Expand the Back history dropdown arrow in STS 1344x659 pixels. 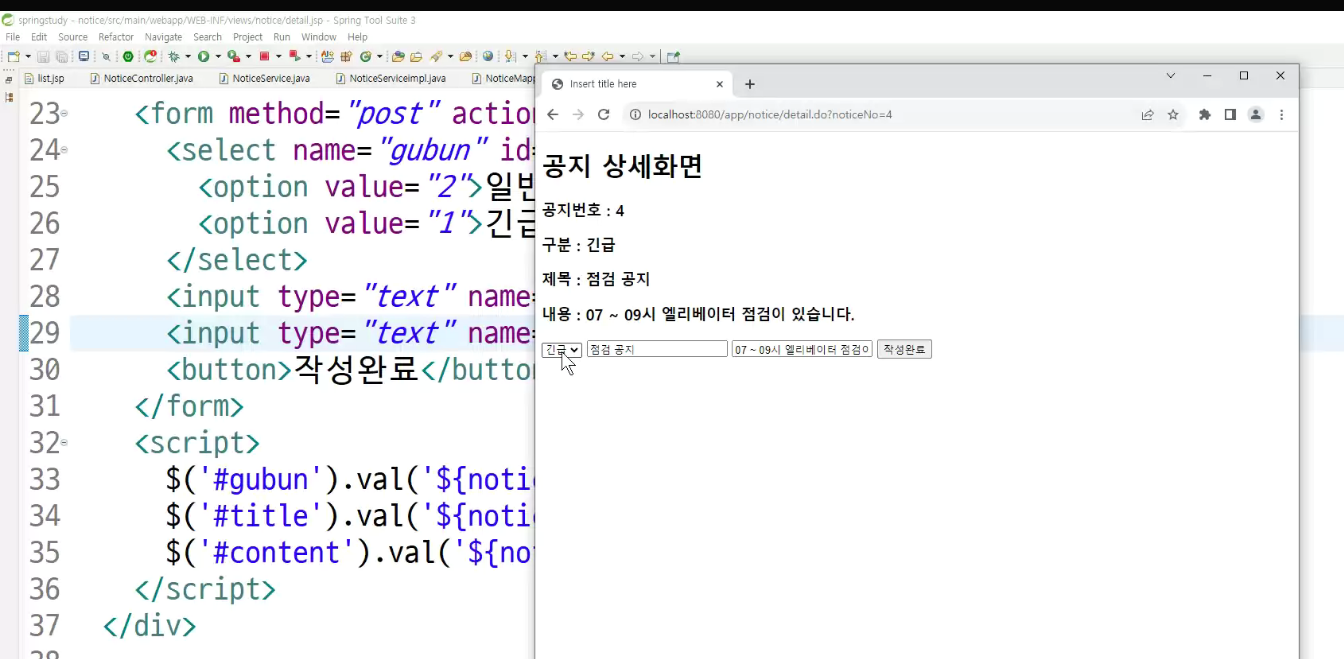(x=622, y=57)
